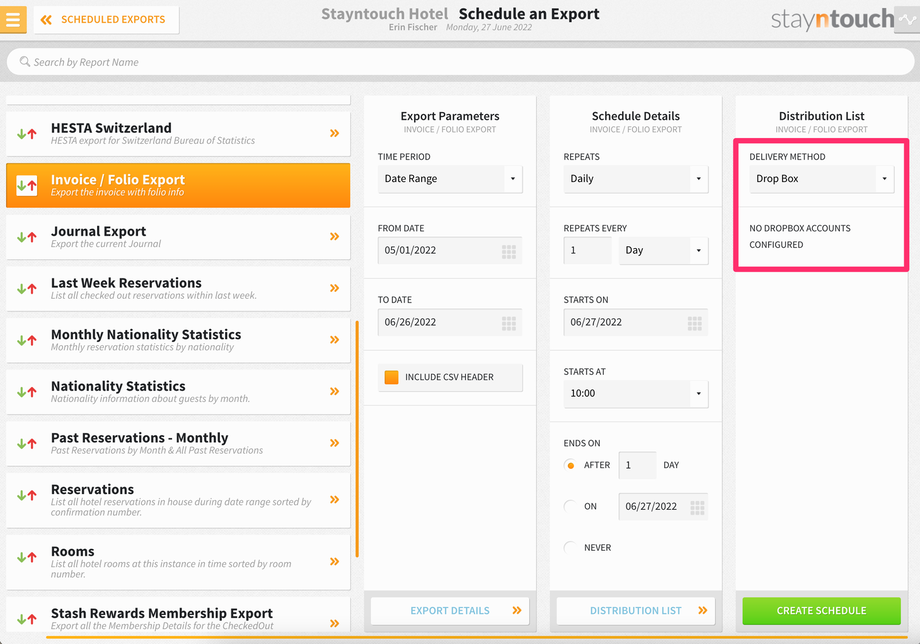
Task: Toggle the Include CSV Header checkbox
Action: coord(391,377)
